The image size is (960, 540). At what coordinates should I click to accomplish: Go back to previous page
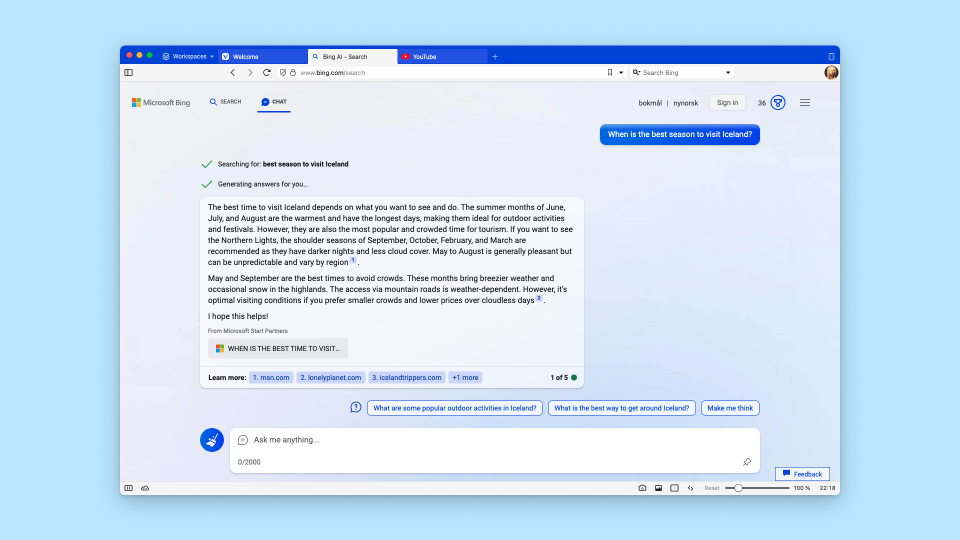pos(233,72)
